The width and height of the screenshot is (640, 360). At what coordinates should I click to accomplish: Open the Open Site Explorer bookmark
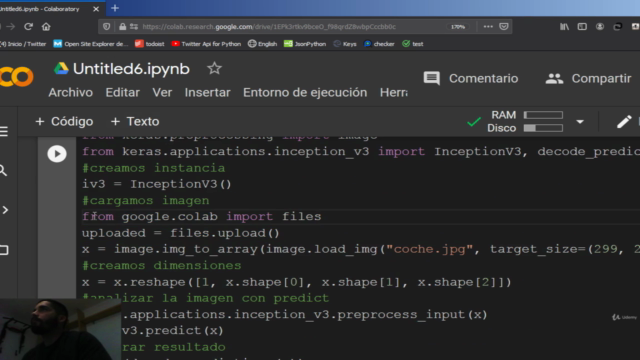(91, 44)
